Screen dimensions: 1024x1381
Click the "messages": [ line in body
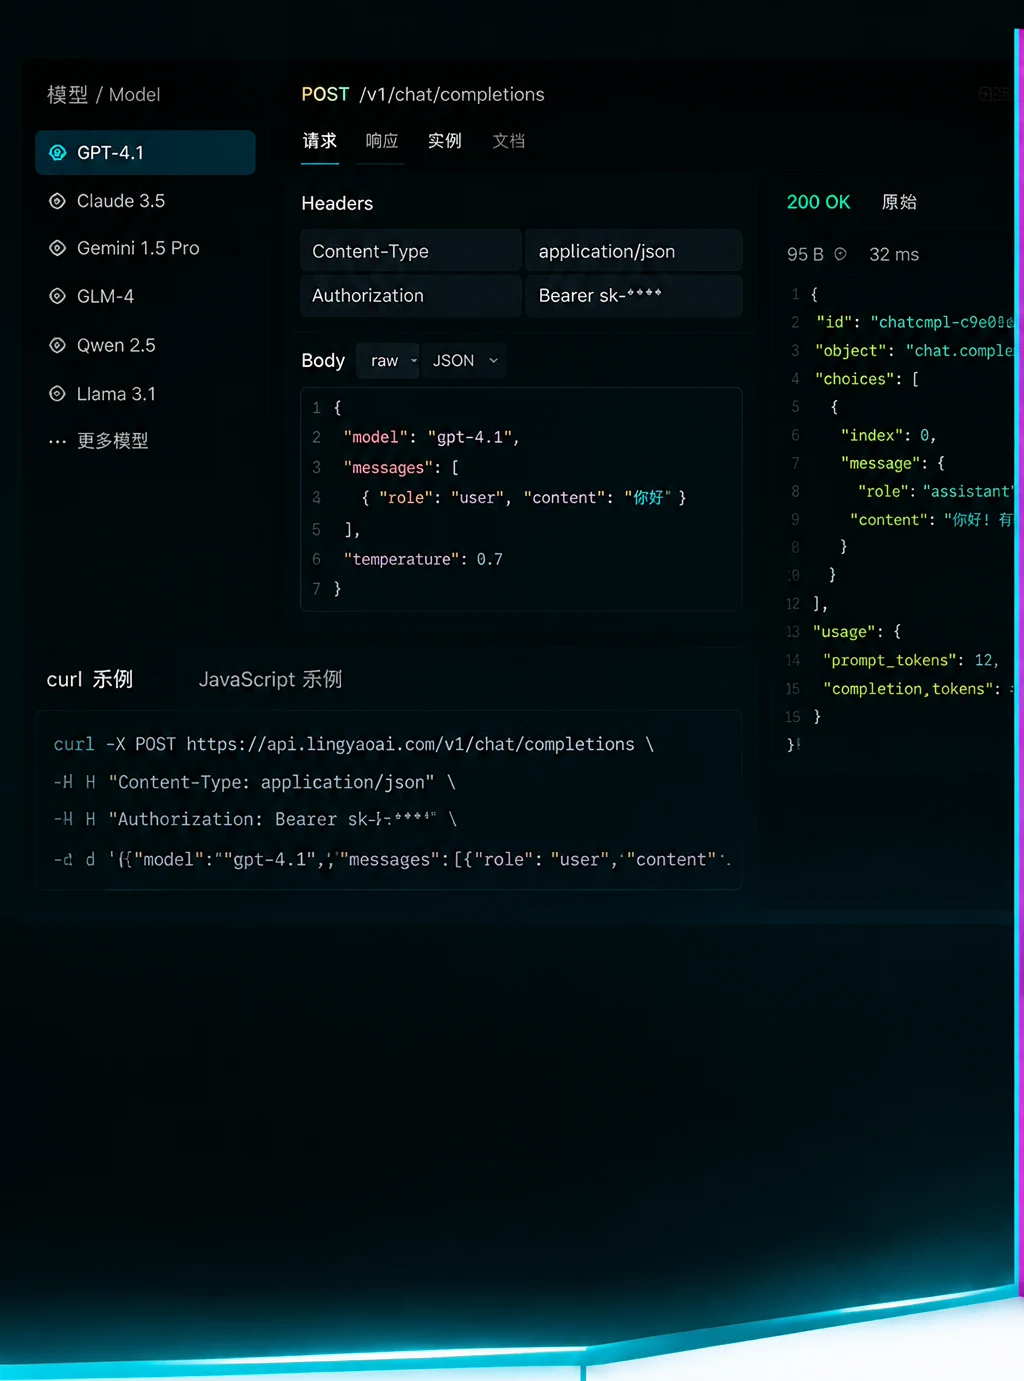click(401, 468)
